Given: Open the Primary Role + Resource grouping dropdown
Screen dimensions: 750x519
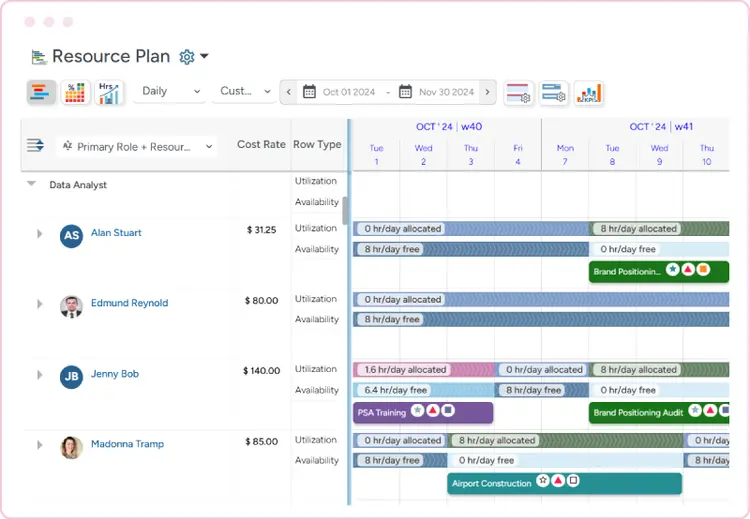Looking at the screenshot, I should (x=137, y=146).
